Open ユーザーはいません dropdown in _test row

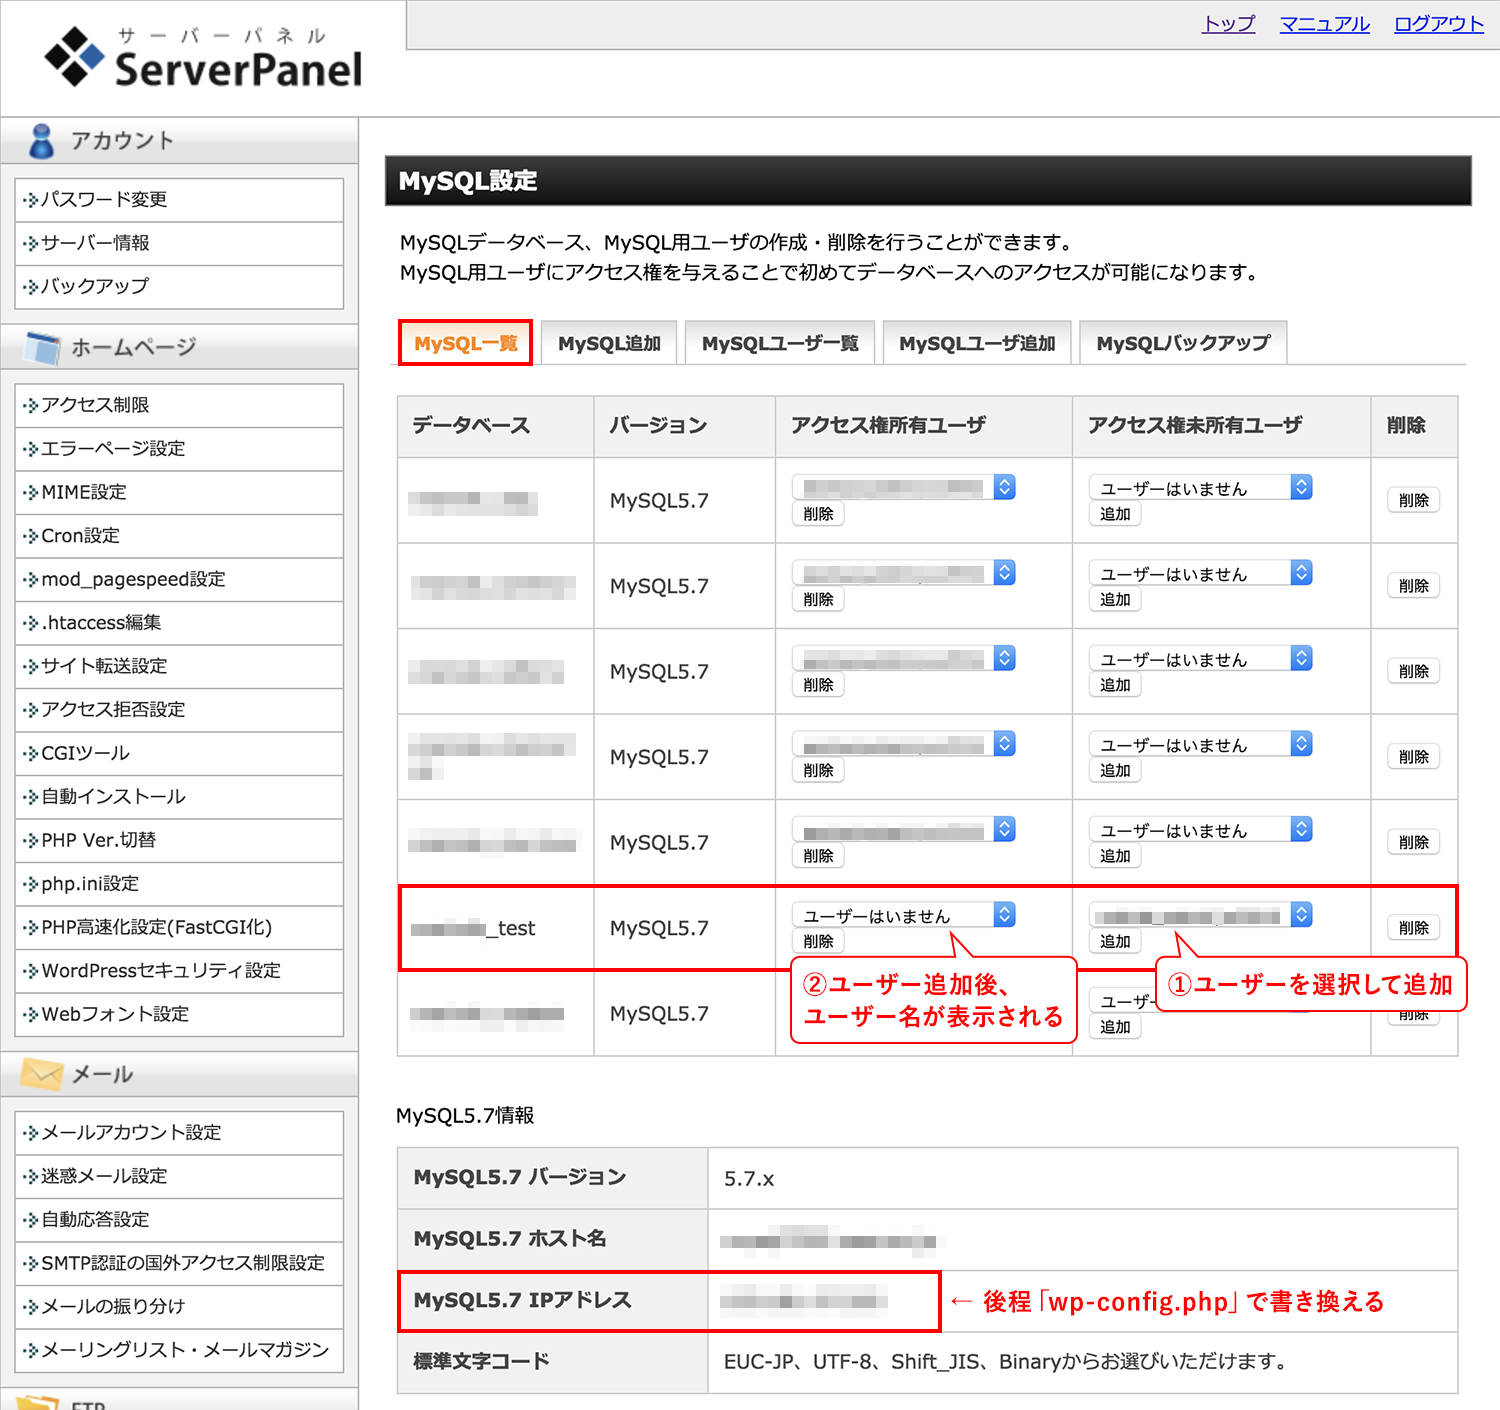point(904,915)
